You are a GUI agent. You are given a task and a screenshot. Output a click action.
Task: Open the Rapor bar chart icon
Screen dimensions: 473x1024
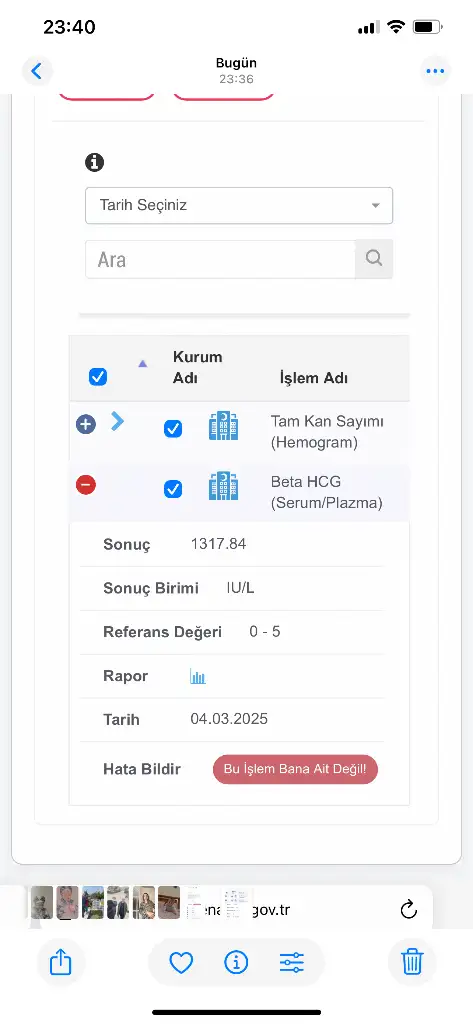click(198, 677)
